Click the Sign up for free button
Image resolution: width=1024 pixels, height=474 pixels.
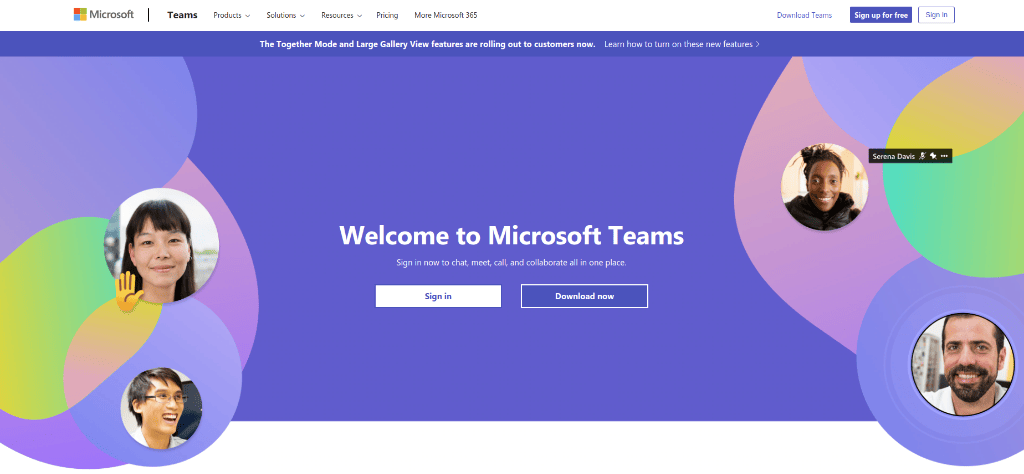880,15
